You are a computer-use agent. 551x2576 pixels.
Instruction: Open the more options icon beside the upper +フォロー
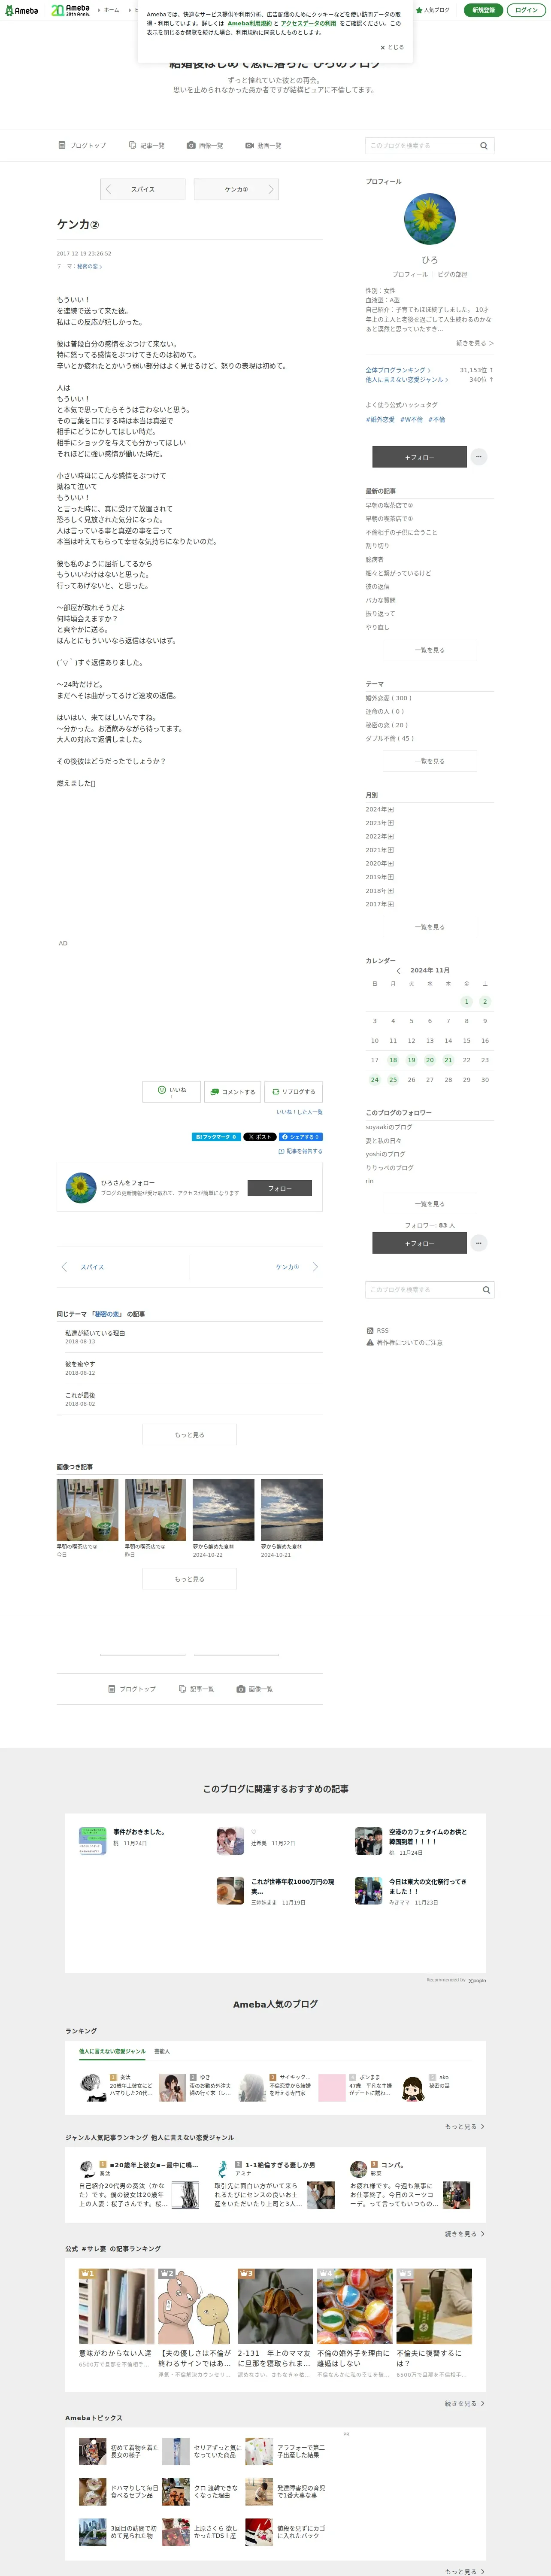(x=479, y=457)
